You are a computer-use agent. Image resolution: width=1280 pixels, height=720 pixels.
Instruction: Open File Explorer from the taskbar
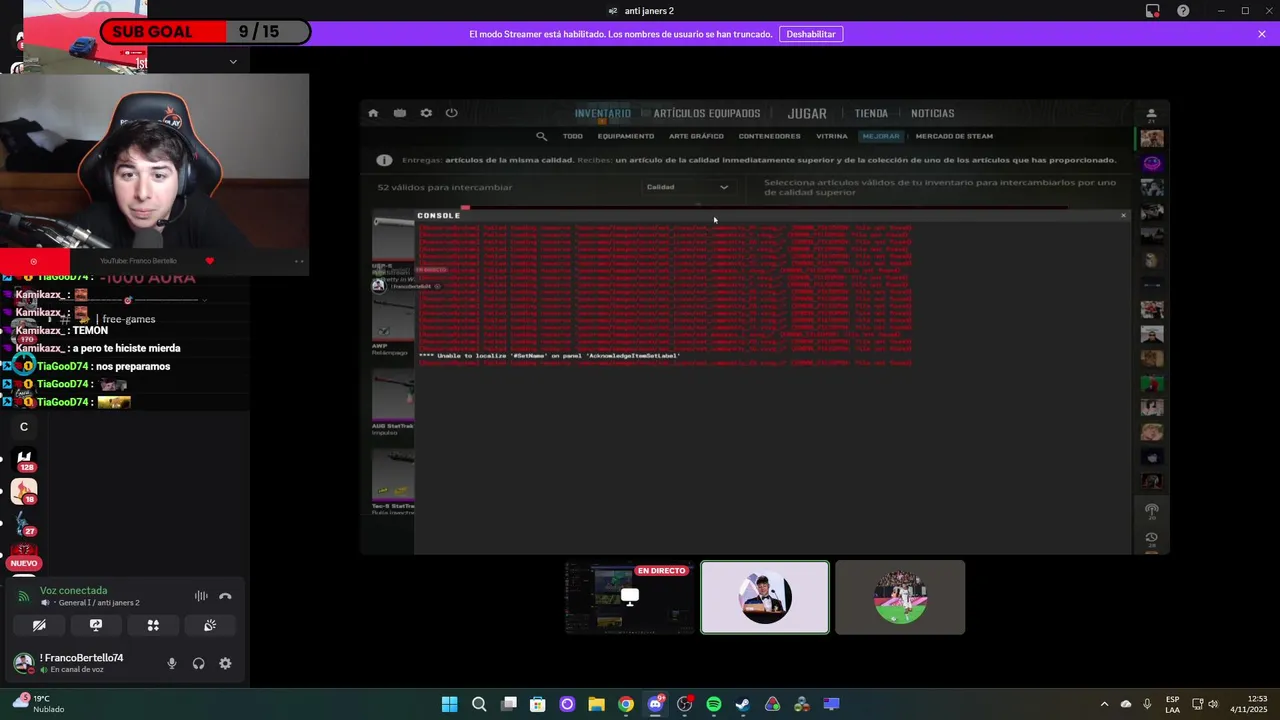pos(596,704)
